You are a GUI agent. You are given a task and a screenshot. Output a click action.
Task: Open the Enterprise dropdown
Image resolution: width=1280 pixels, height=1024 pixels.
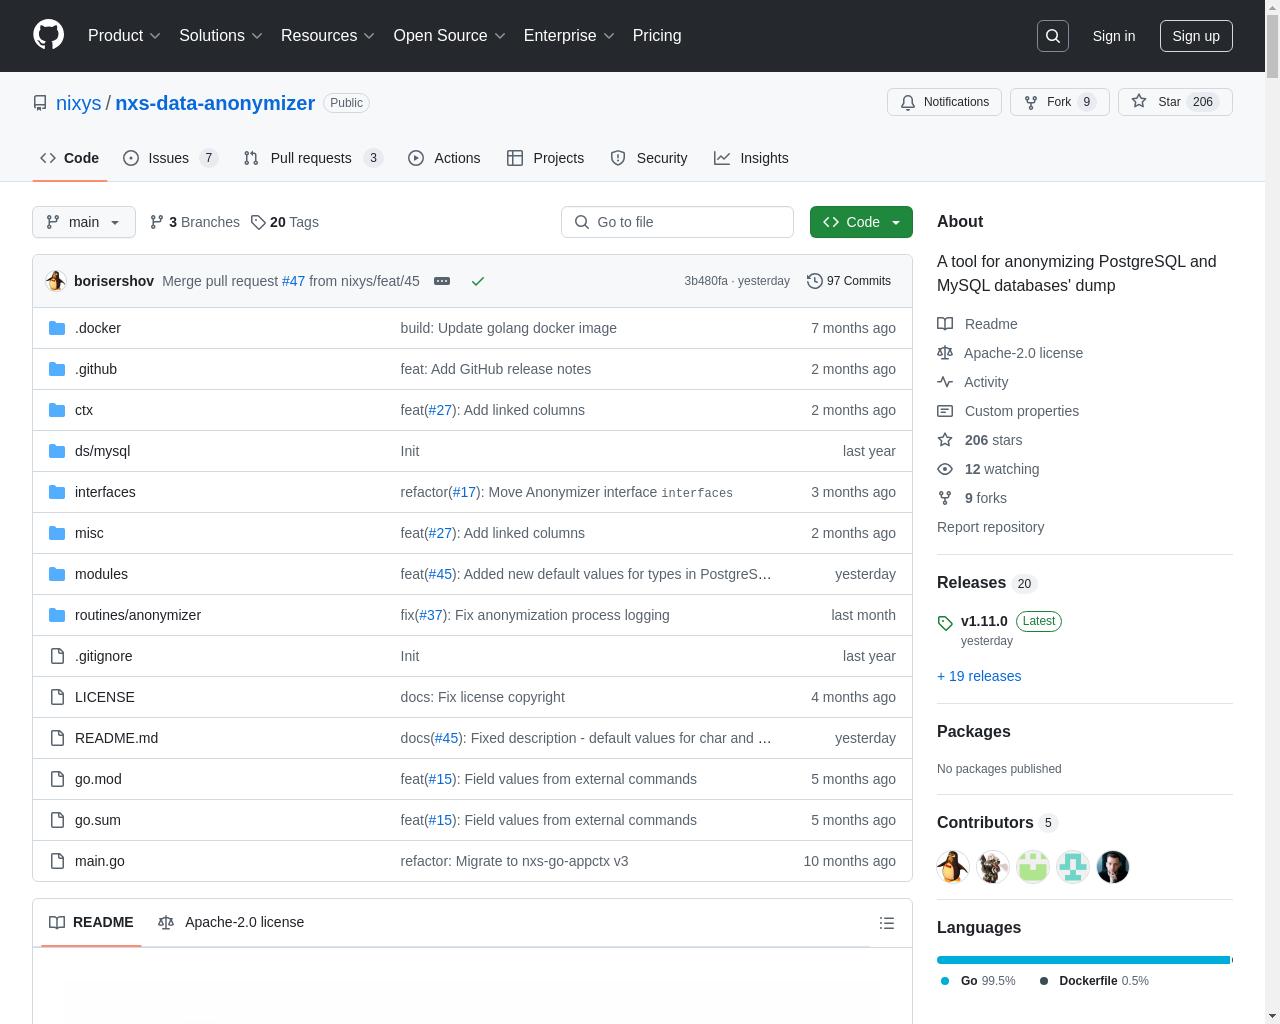coord(569,36)
